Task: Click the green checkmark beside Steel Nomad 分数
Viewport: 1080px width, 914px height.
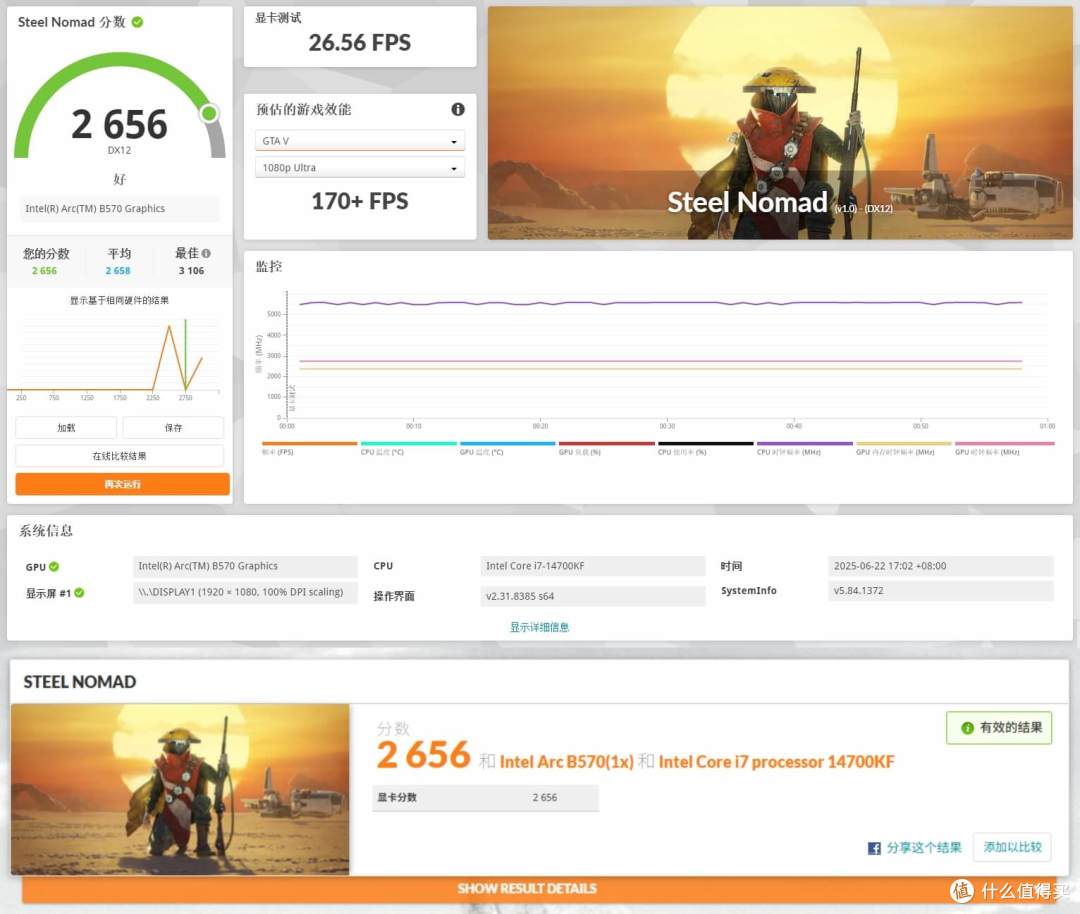Action: (138, 22)
